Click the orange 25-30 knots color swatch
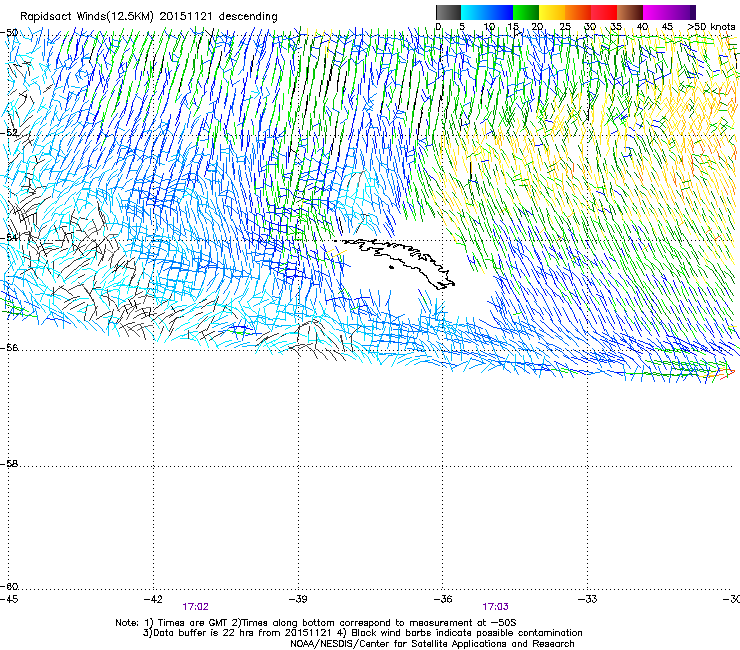Viewport: 740px width, 650px height. pos(578,12)
